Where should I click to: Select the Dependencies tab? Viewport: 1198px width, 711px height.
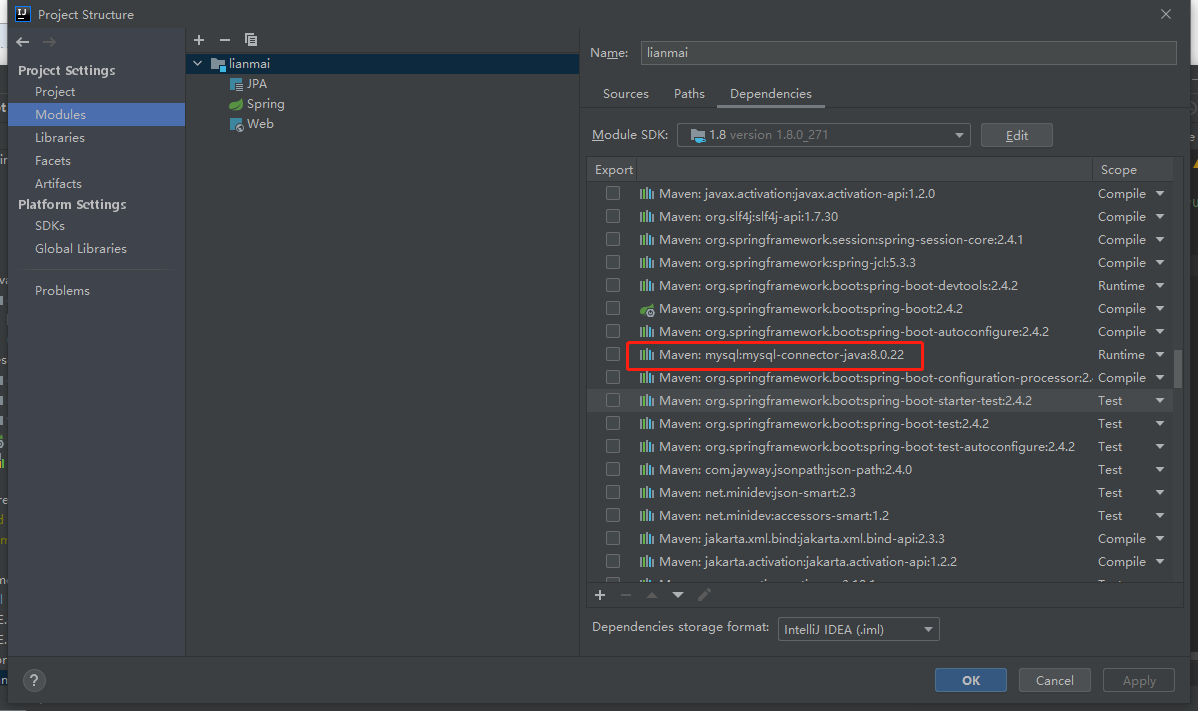[x=771, y=93]
